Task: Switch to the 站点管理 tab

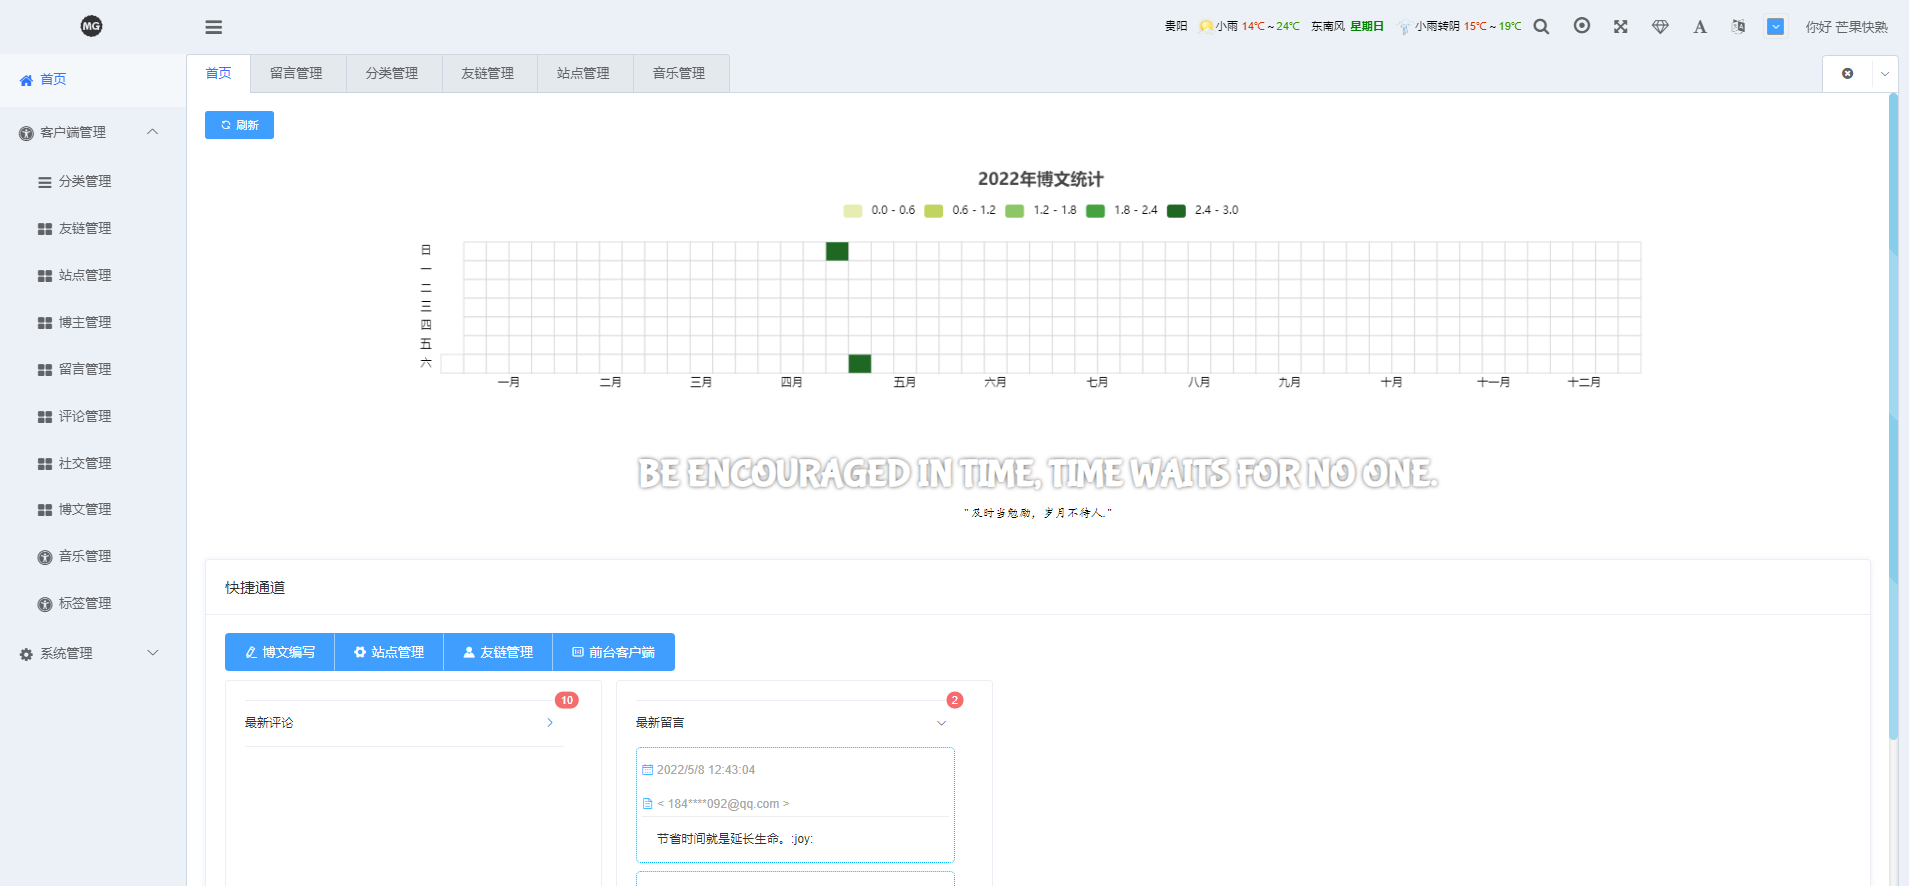Action: coord(584,73)
